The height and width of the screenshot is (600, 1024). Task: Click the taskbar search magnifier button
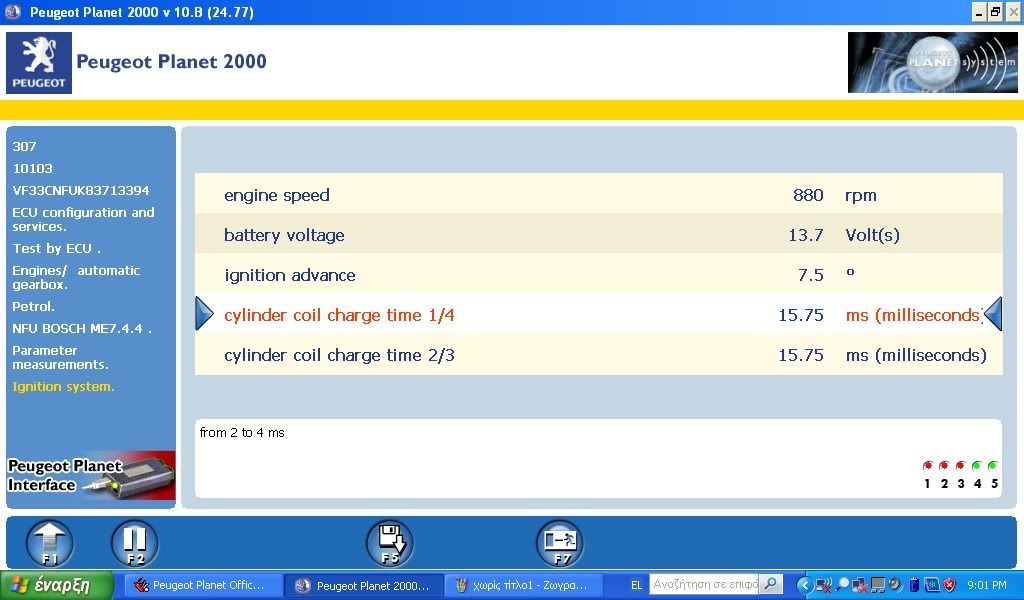point(771,584)
